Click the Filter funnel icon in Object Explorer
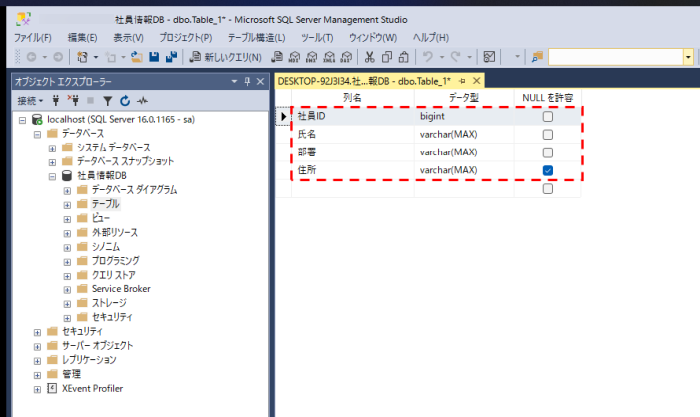 point(108,101)
